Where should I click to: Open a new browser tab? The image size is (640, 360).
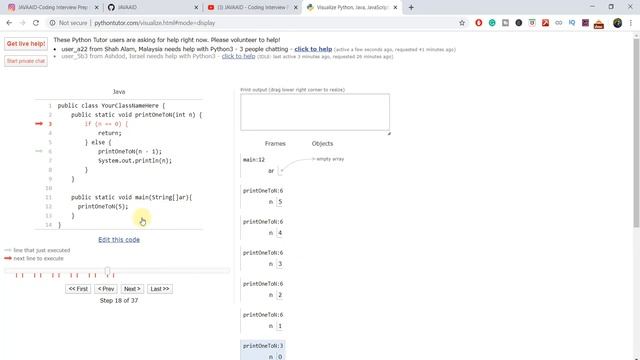point(411,7)
